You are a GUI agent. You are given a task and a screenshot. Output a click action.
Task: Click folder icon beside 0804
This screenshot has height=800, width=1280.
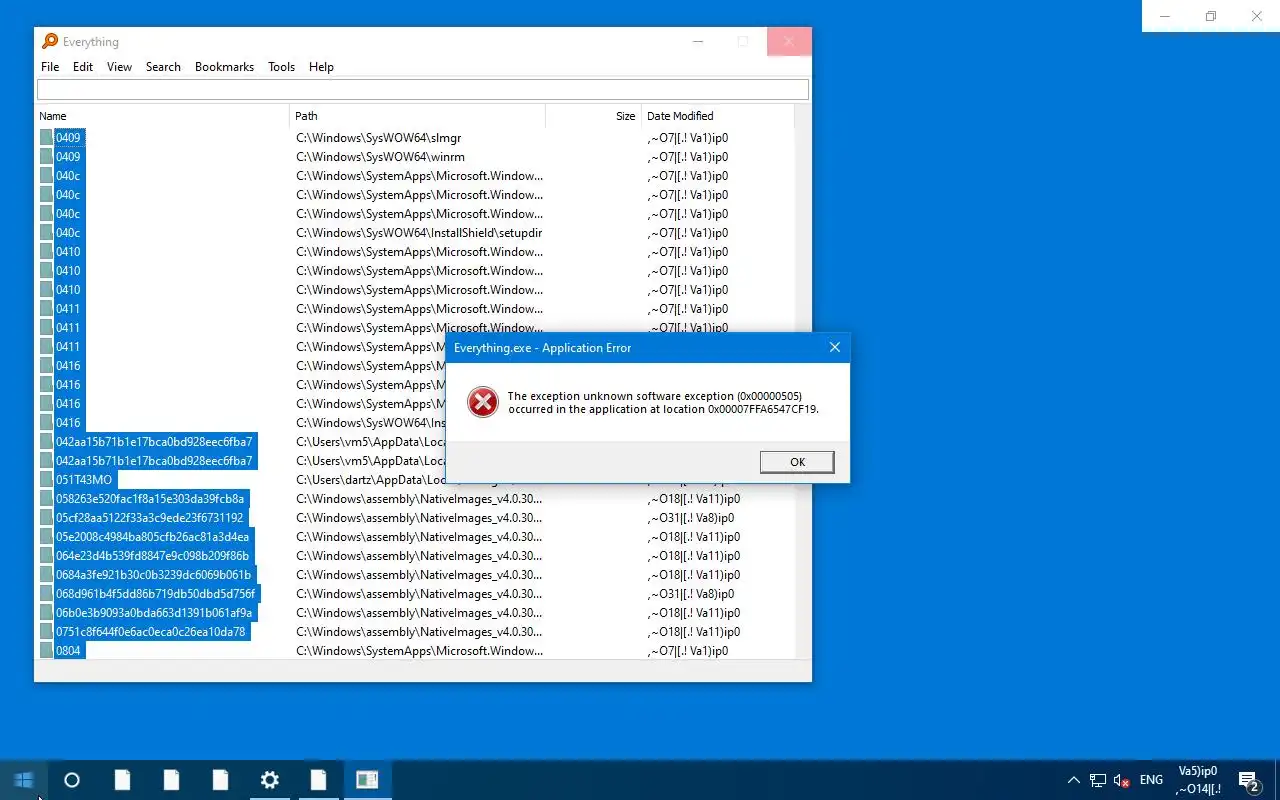pos(46,651)
